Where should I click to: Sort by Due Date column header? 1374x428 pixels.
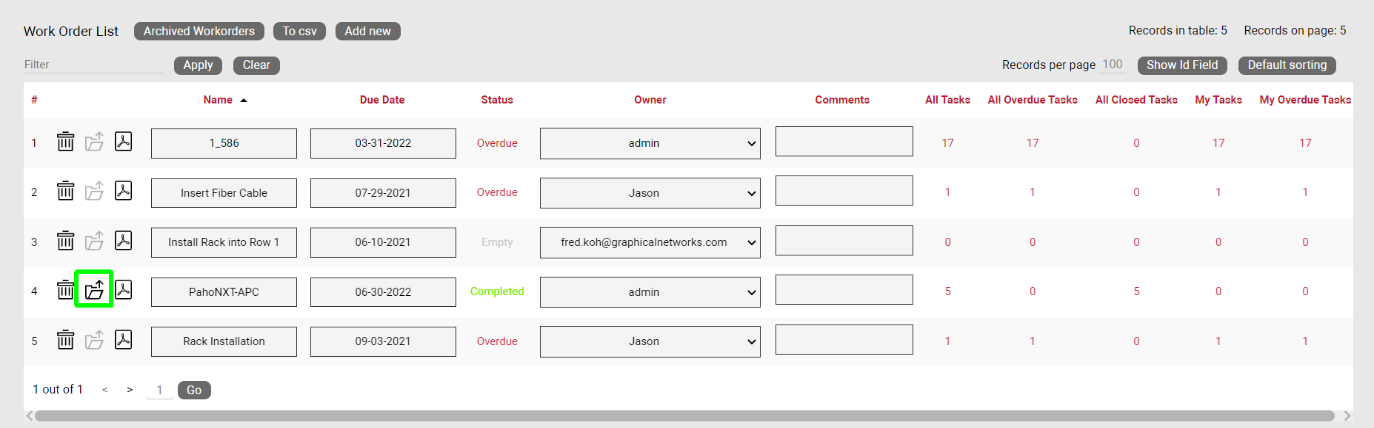382,100
